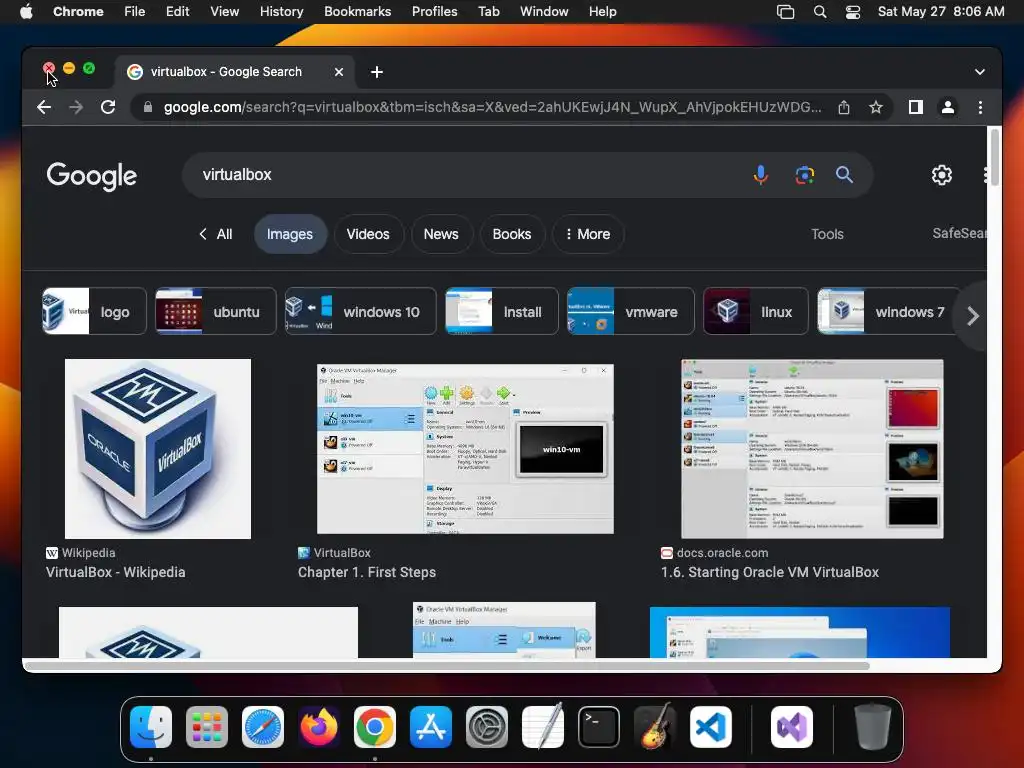
Task: Open the Chrome profile menu
Action: [x=948, y=107]
